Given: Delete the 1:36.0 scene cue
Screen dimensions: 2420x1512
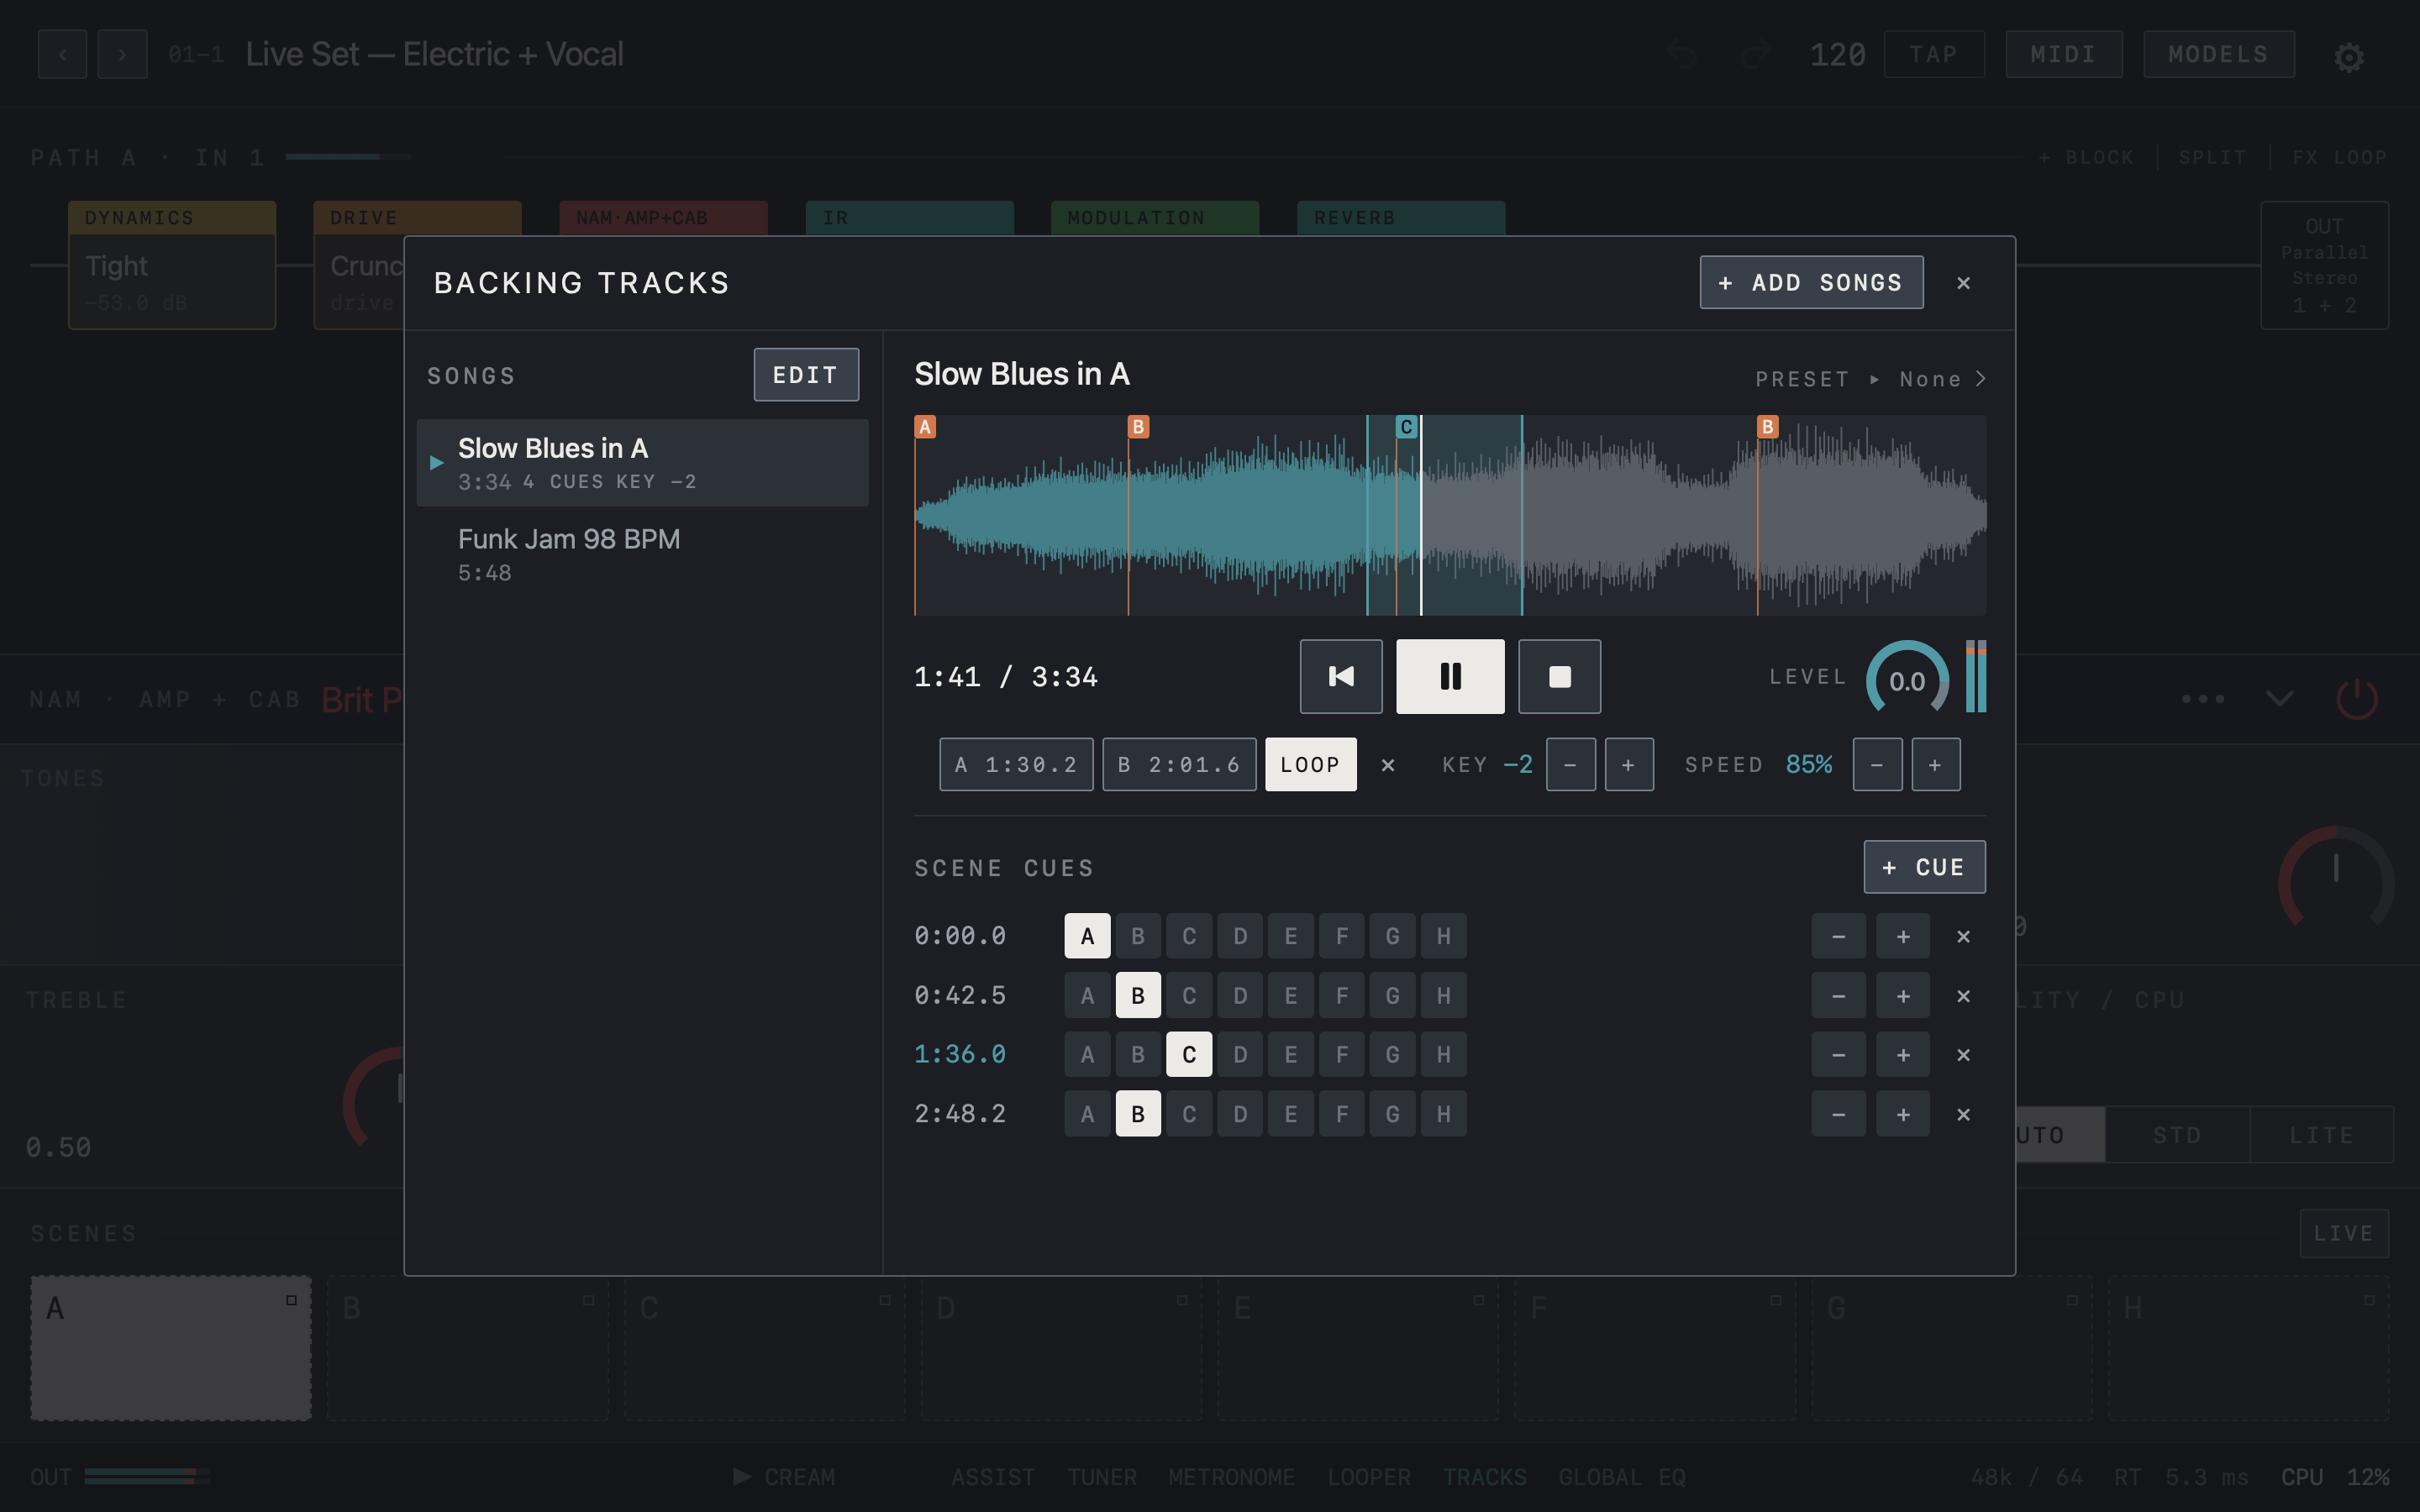Looking at the screenshot, I should point(1963,1055).
